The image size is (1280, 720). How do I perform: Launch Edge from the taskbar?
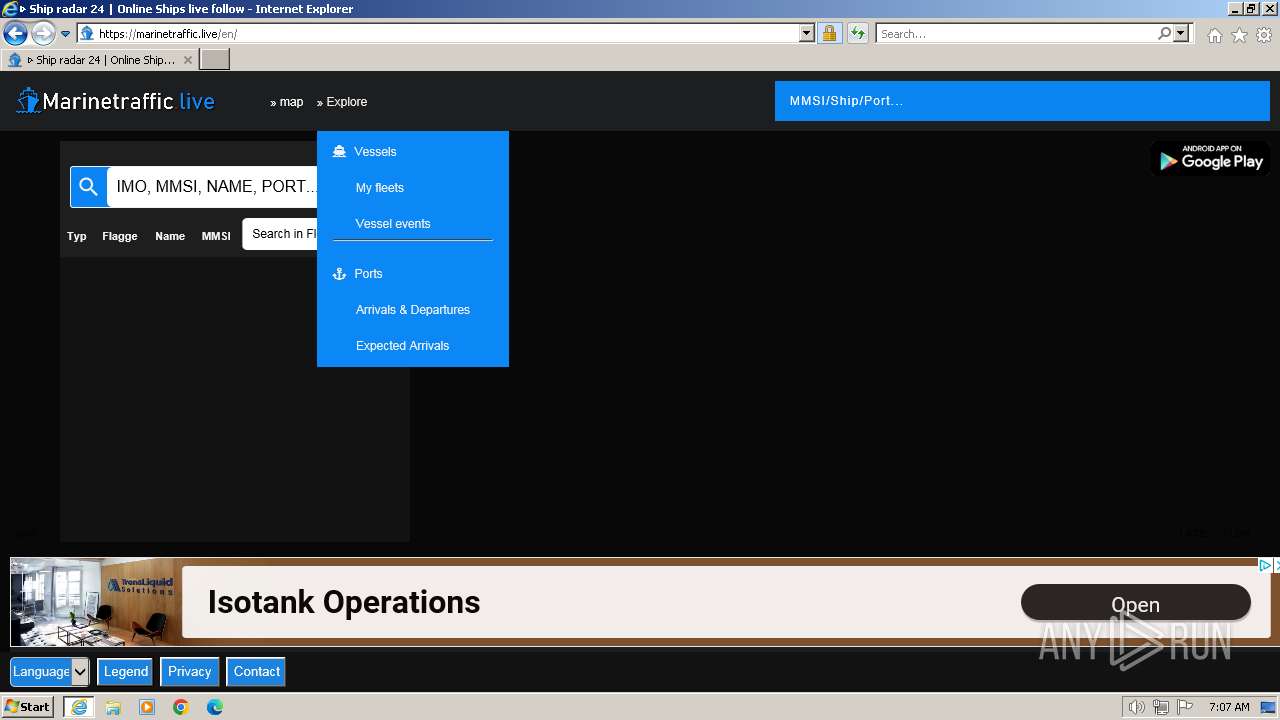pyautogui.click(x=215, y=707)
